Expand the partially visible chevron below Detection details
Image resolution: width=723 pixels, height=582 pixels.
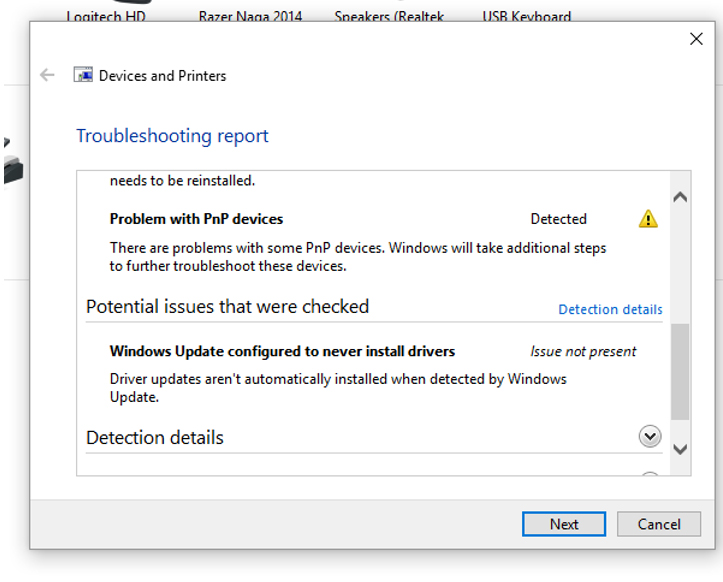[x=650, y=474]
